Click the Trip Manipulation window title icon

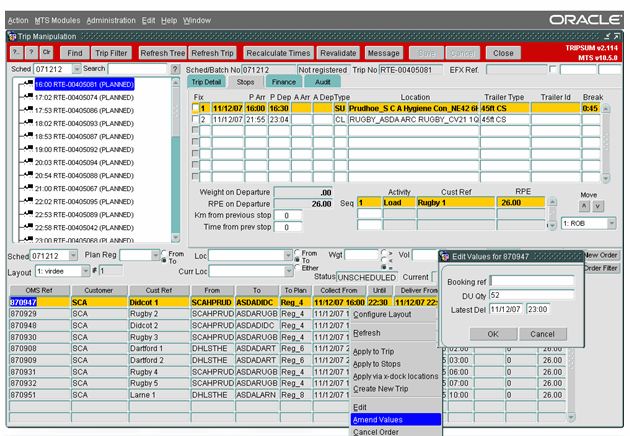coord(12,37)
